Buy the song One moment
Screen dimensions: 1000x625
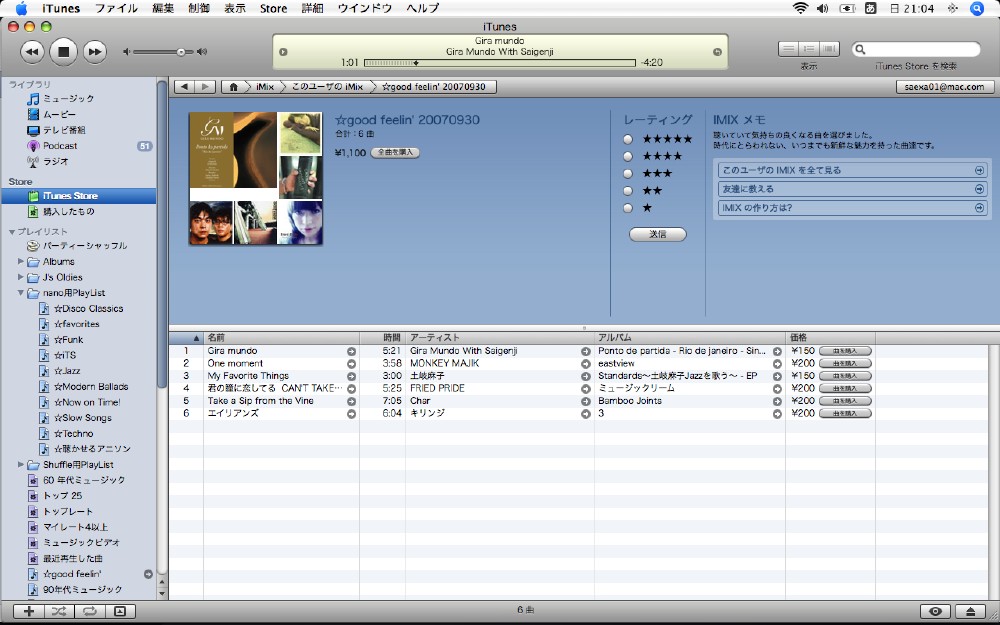(x=845, y=364)
